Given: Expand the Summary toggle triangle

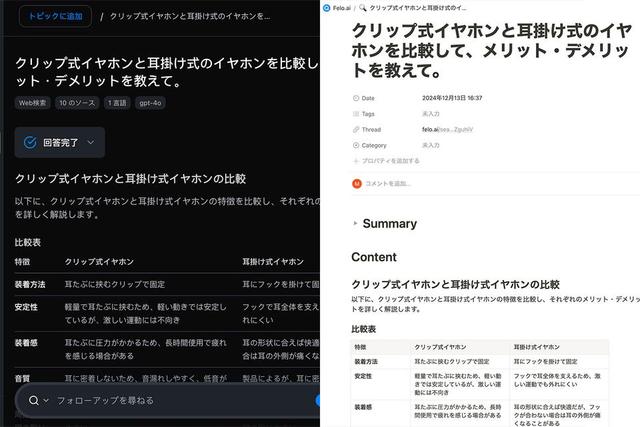Looking at the screenshot, I should 355,224.
